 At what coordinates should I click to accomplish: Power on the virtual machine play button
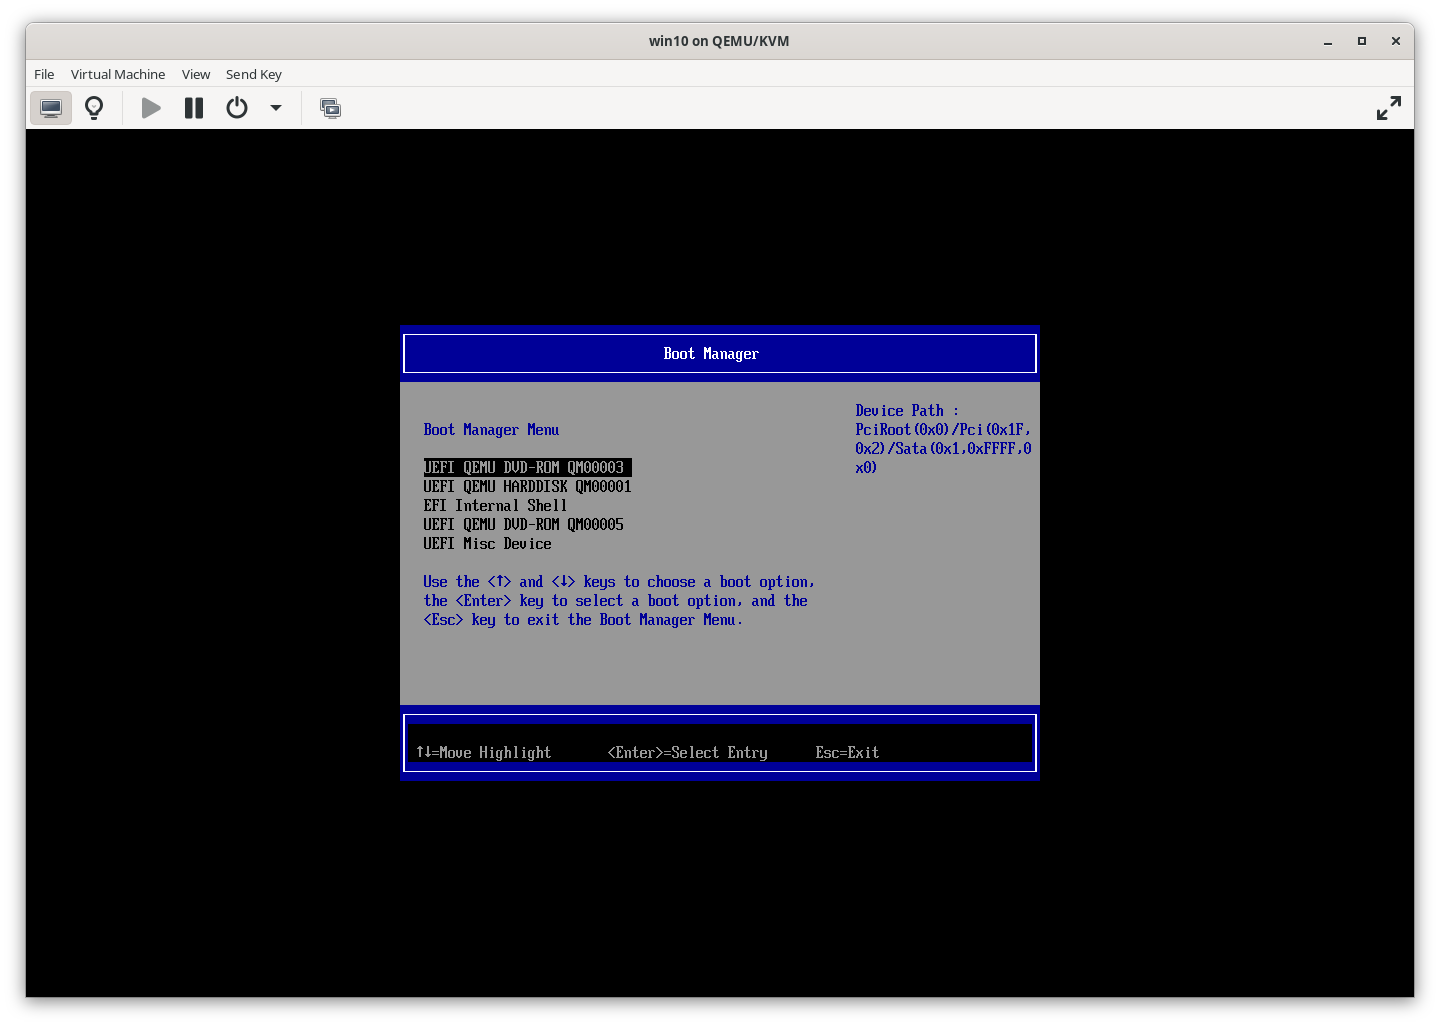[x=151, y=108]
